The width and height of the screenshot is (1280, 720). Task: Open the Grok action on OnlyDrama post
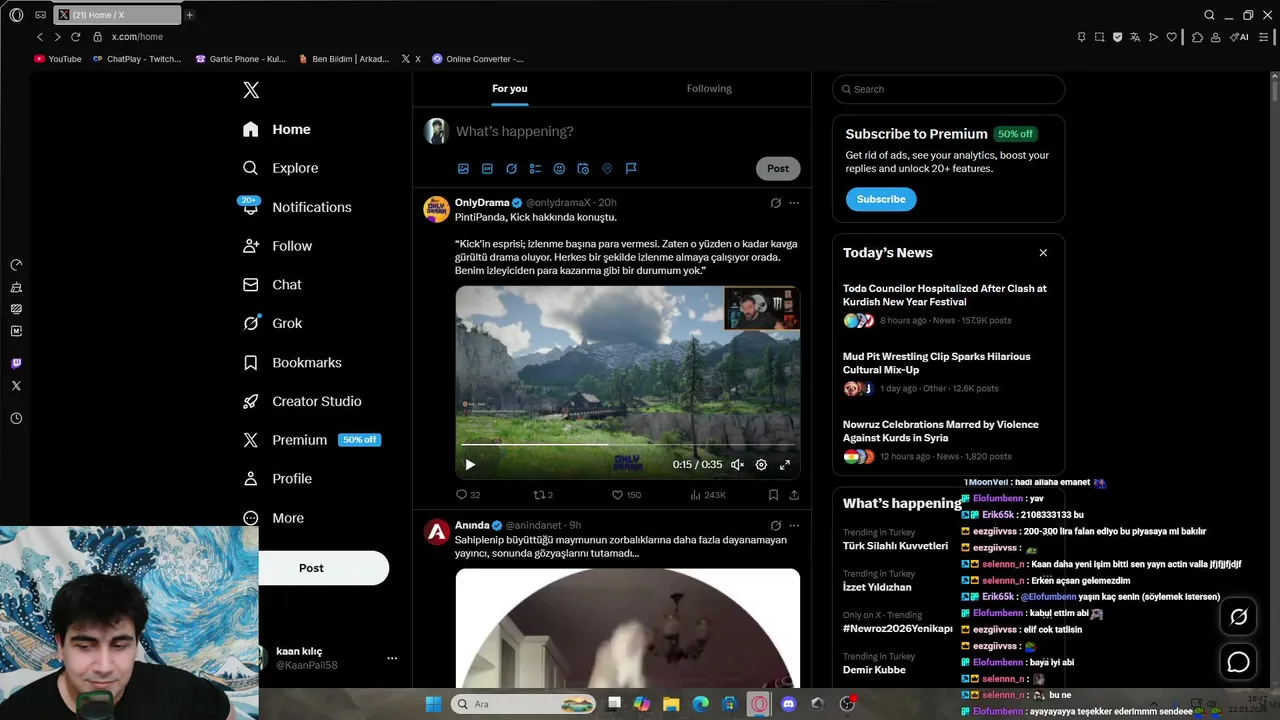(x=775, y=203)
